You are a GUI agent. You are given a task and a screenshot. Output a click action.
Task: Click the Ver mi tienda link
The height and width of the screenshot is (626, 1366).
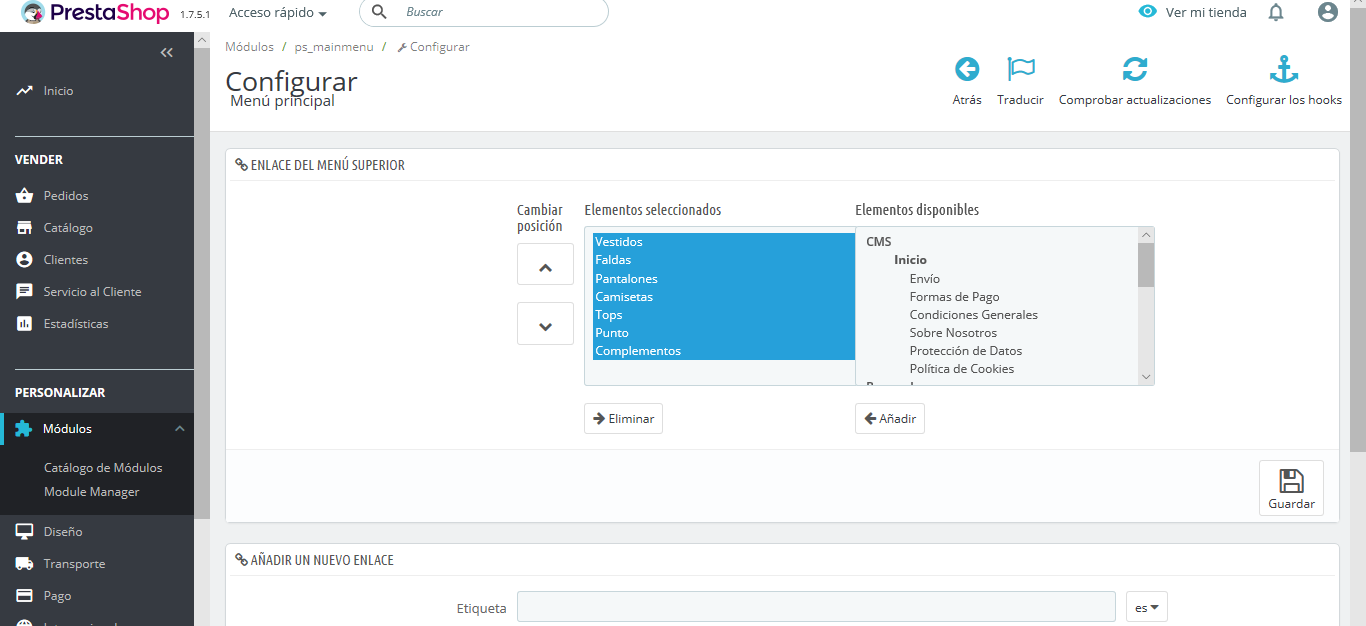coord(1206,13)
